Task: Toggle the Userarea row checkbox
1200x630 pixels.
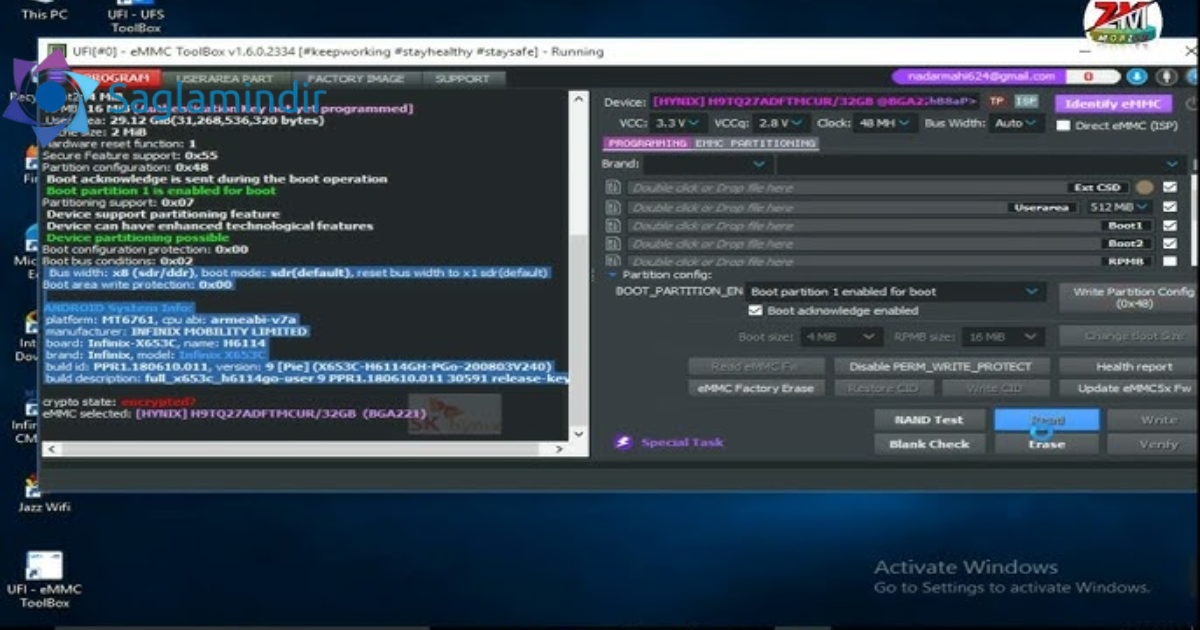Action: (x=1169, y=207)
